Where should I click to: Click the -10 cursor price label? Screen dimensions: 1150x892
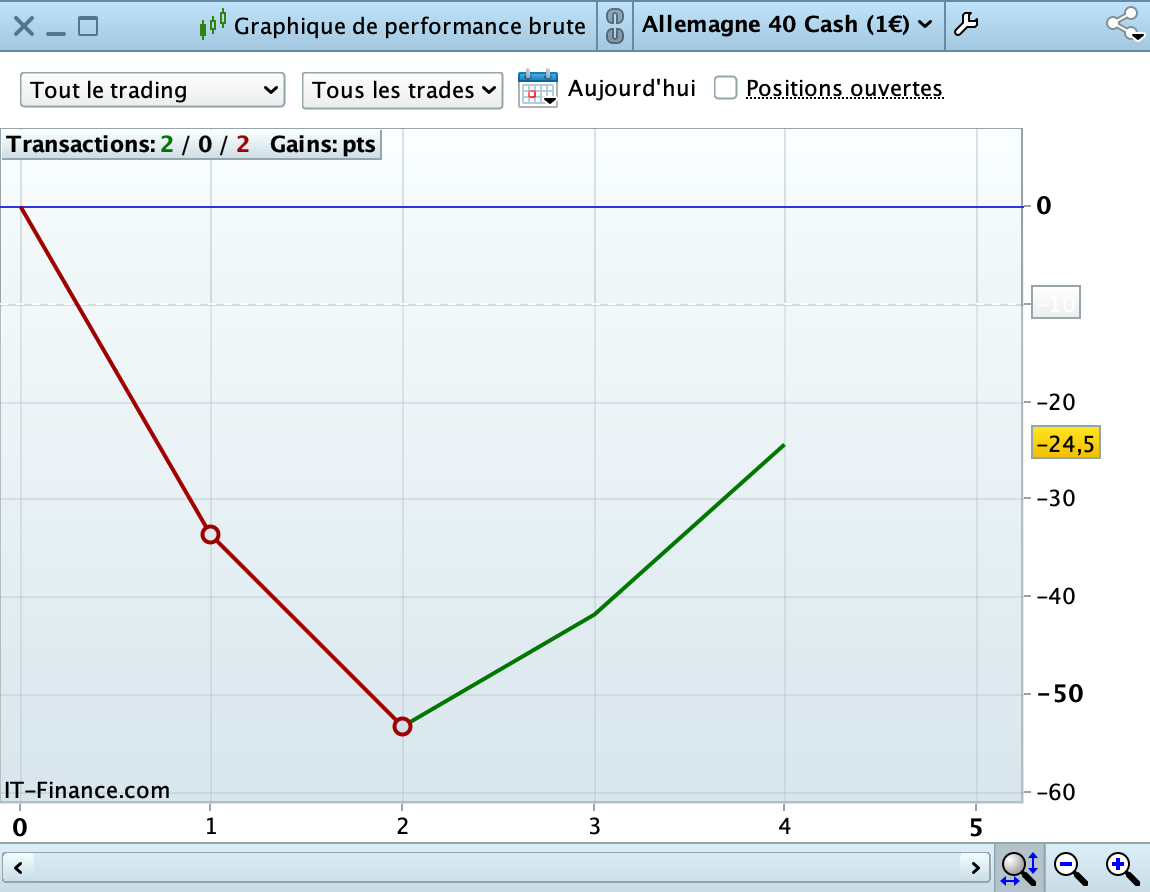pos(1056,302)
